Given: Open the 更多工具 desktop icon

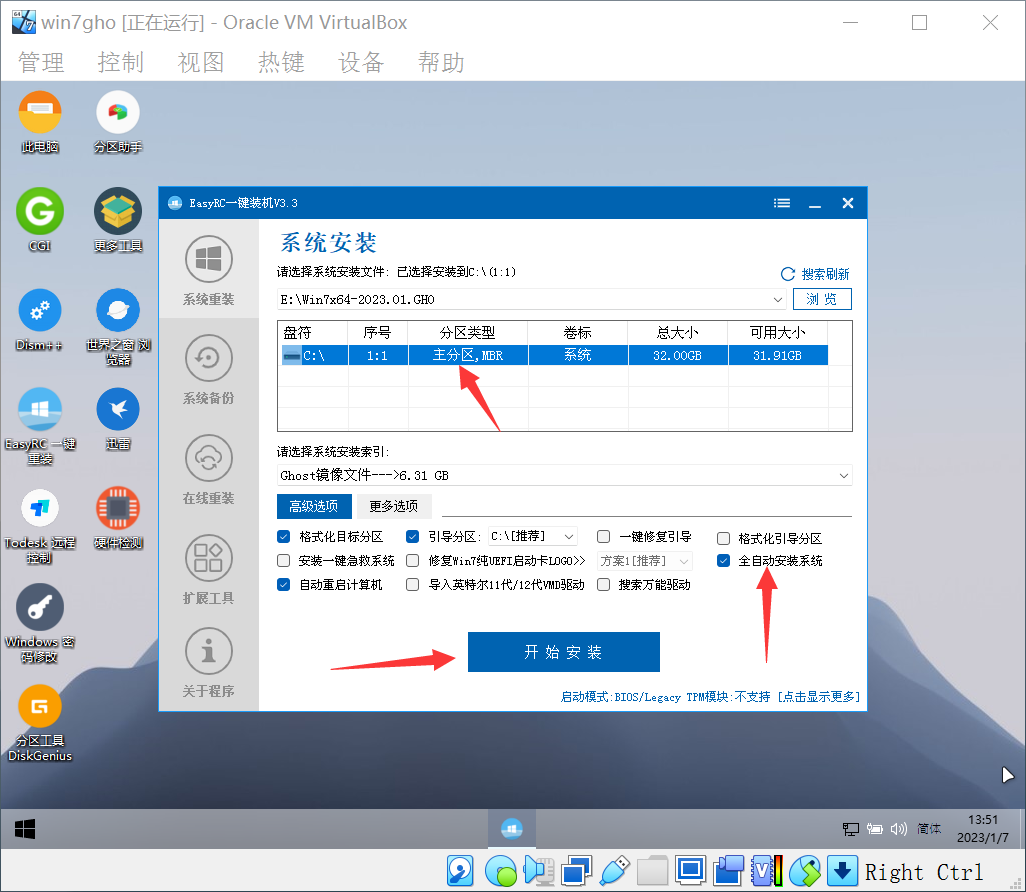Looking at the screenshot, I should [x=118, y=221].
